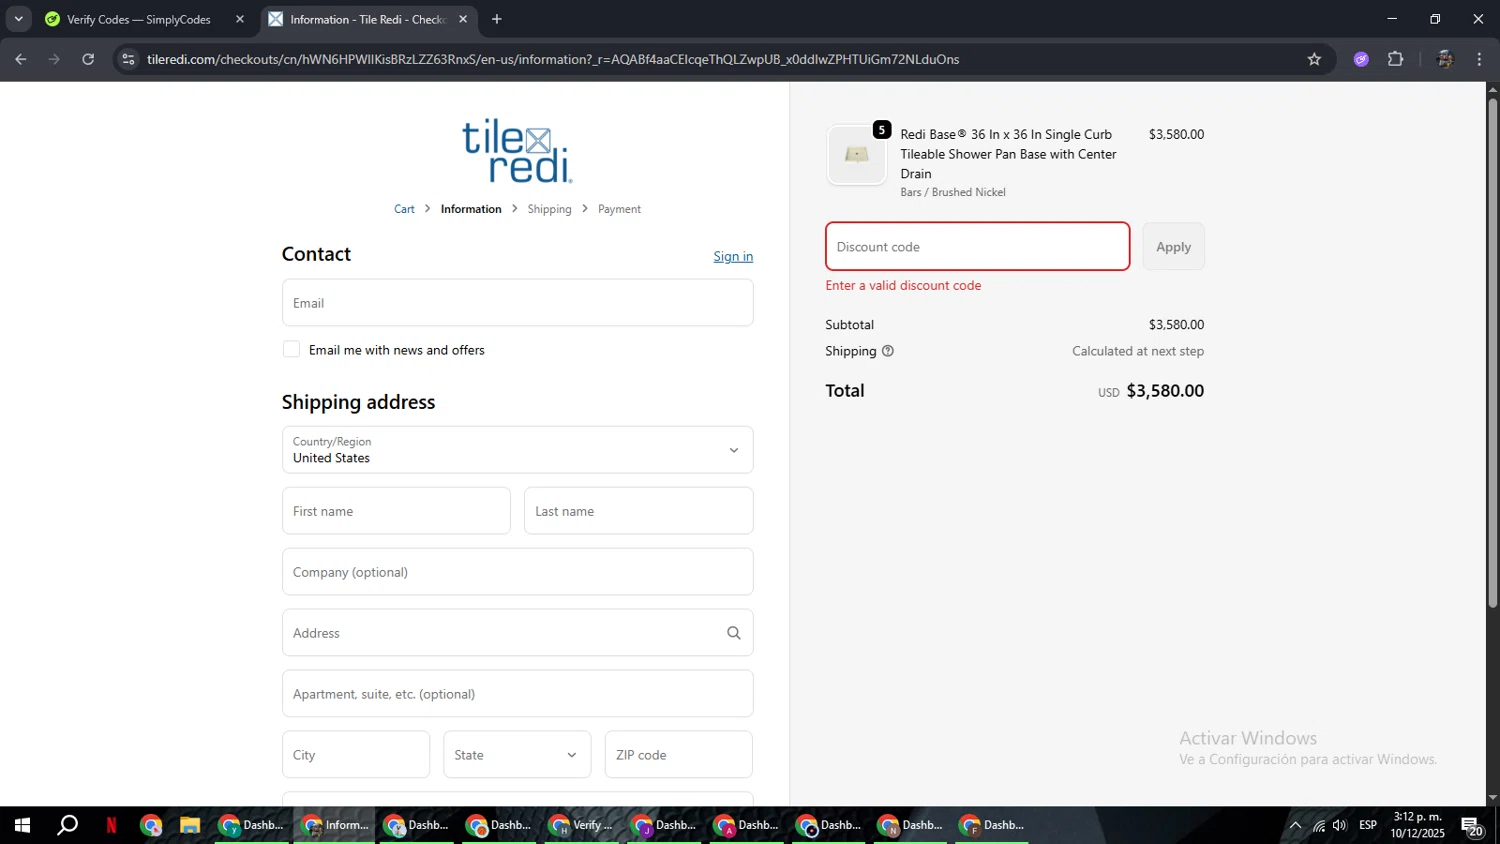Expand the State dropdown
This screenshot has width=1500, height=844.
click(517, 755)
